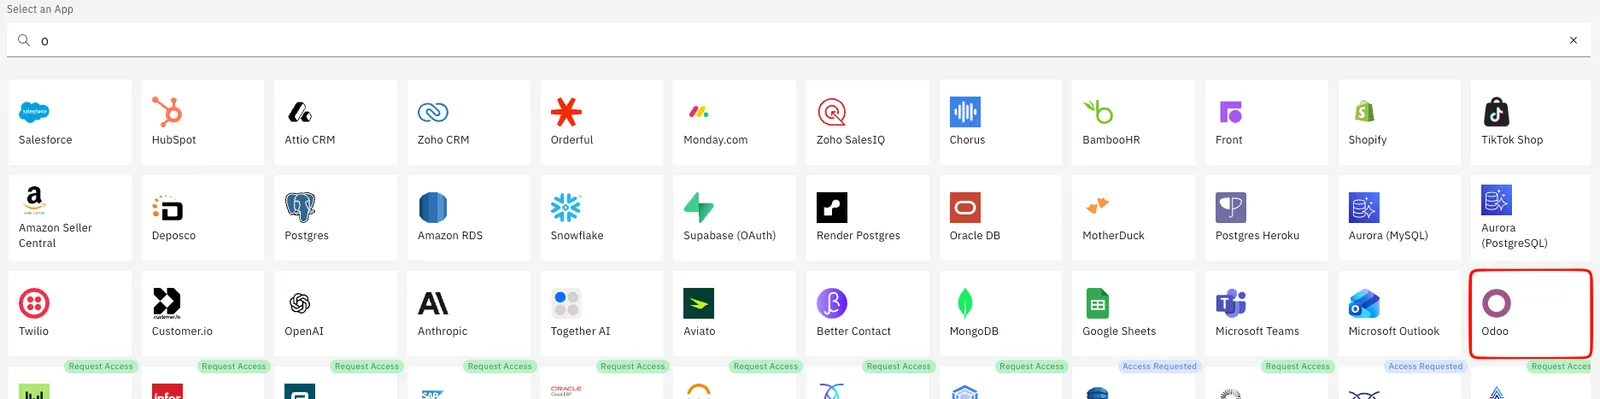Open the Render Postgres tile
This screenshot has width=1600, height=399.
[x=868, y=218]
